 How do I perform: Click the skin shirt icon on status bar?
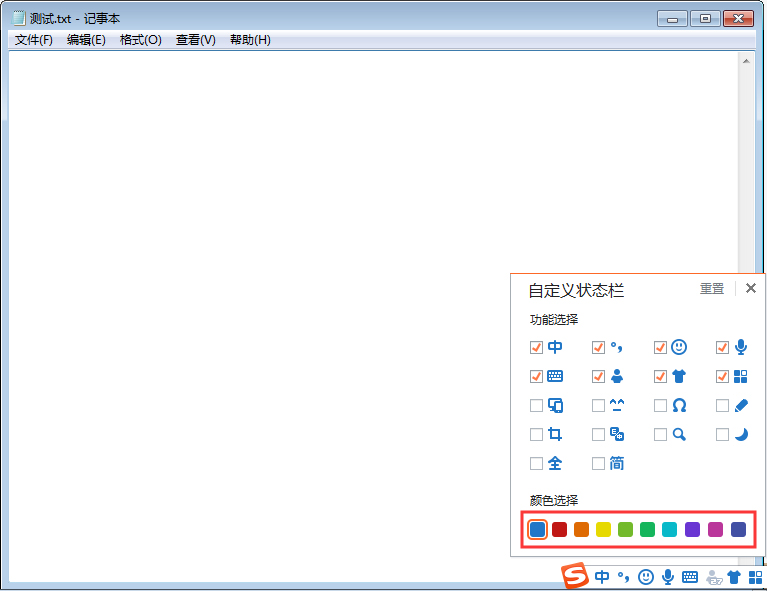point(734,577)
